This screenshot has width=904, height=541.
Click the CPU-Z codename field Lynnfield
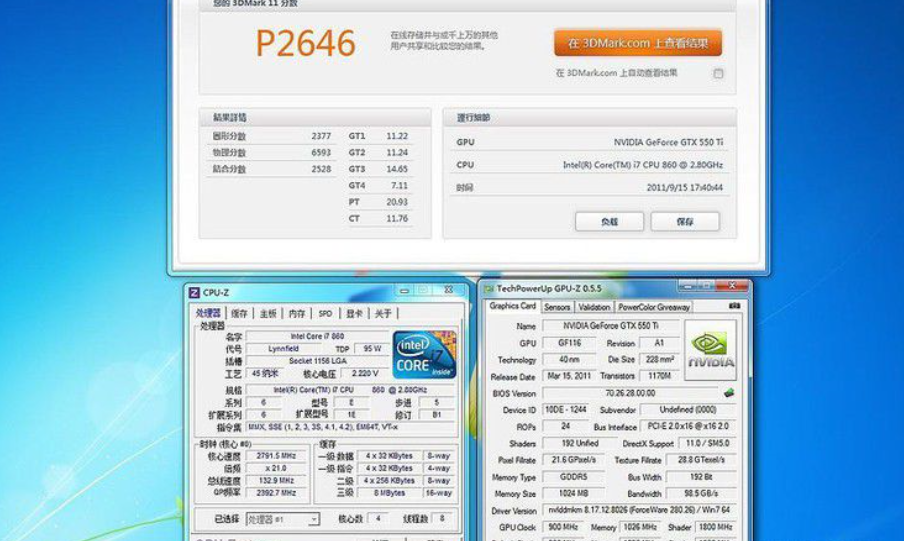tap(283, 349)
